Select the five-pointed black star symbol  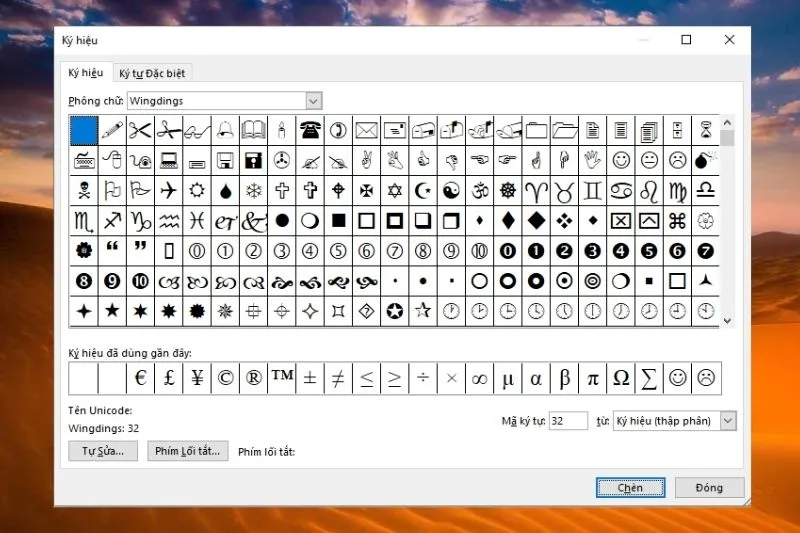[x=112, y=311]
